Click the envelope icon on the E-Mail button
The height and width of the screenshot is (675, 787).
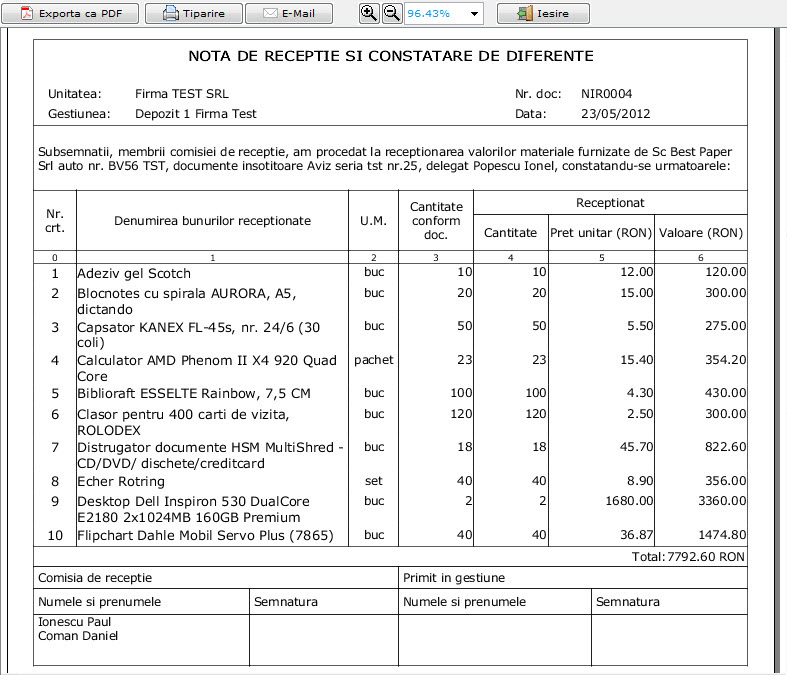click(x=271, y=14)
